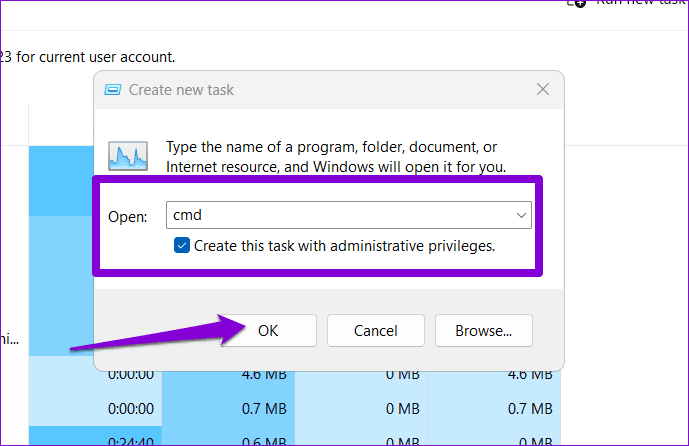Expand the Open combo box dropdown arrow
This screenshot has height=446, width=689.
[x=520, y=215]
